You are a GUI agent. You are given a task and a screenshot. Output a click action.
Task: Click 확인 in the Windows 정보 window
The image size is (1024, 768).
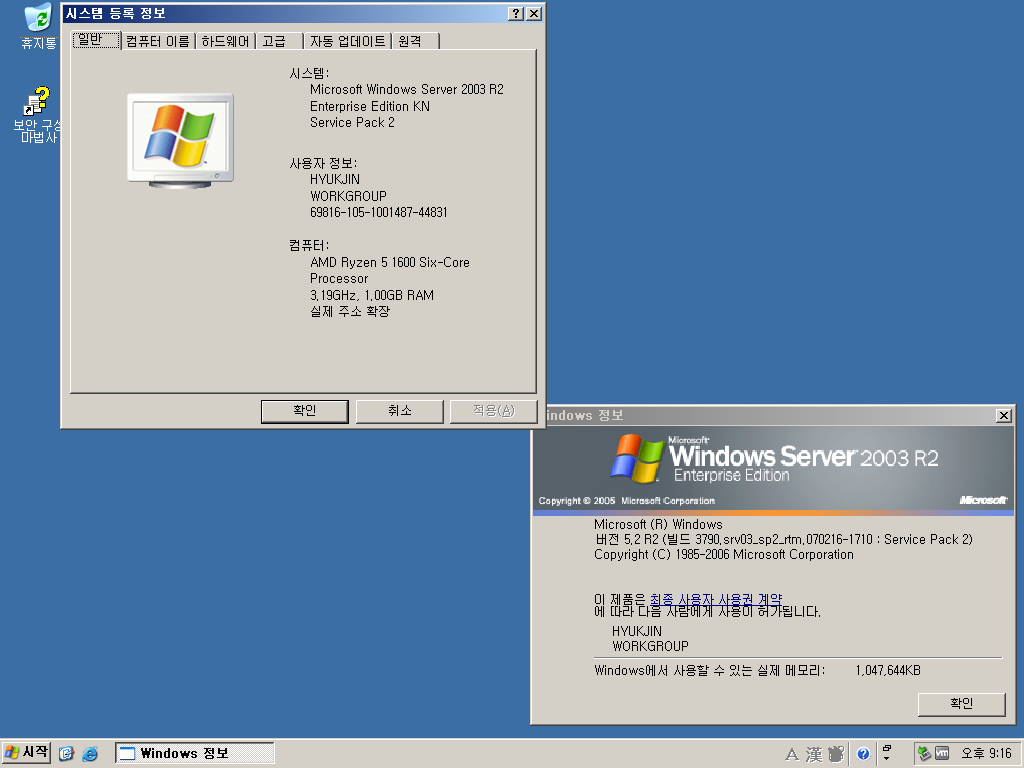point(961,704)
